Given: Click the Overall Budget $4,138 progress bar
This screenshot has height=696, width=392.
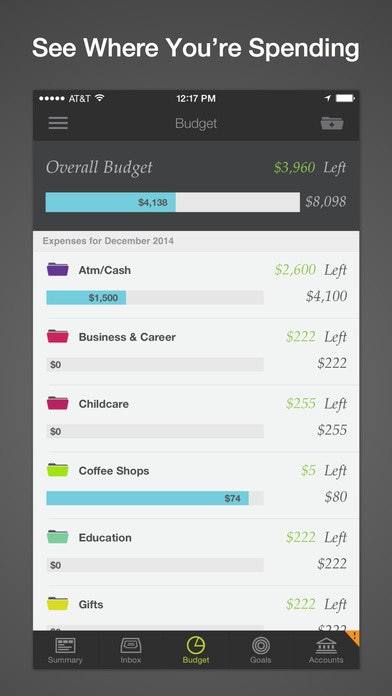Looking at the screenshot, I should (173, 202).
